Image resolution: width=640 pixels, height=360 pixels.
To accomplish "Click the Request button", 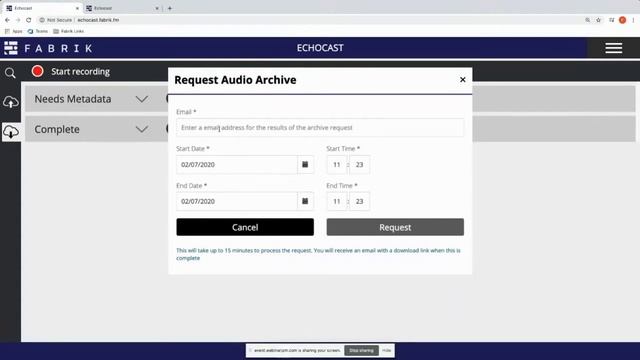I will coord(395,227).
